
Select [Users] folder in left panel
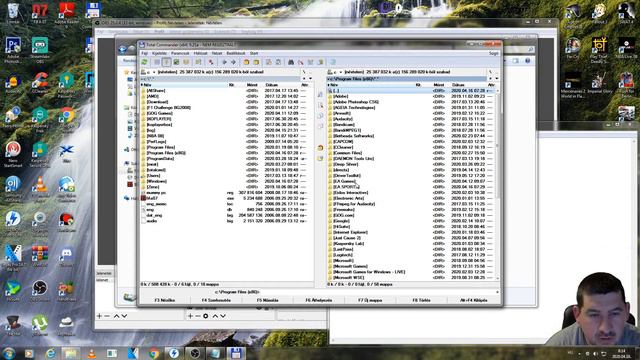click(x=153, y=176)
